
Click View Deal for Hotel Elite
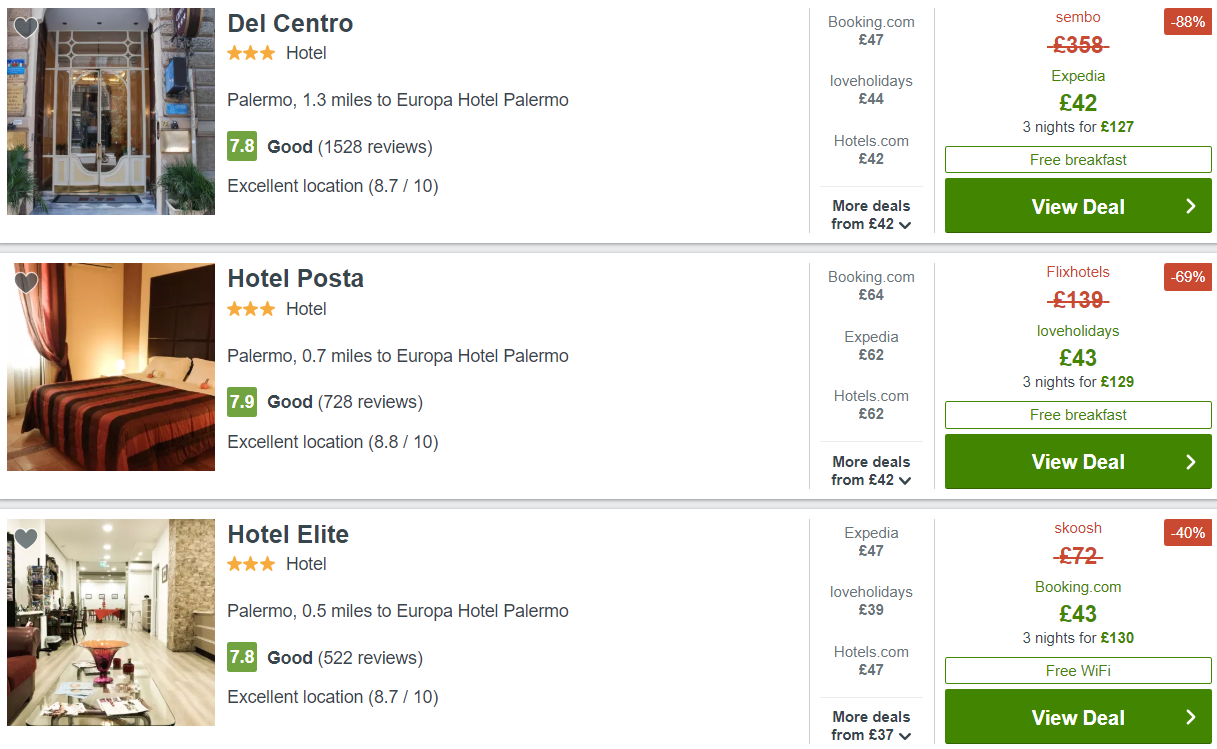click(x=1077, y=718)
